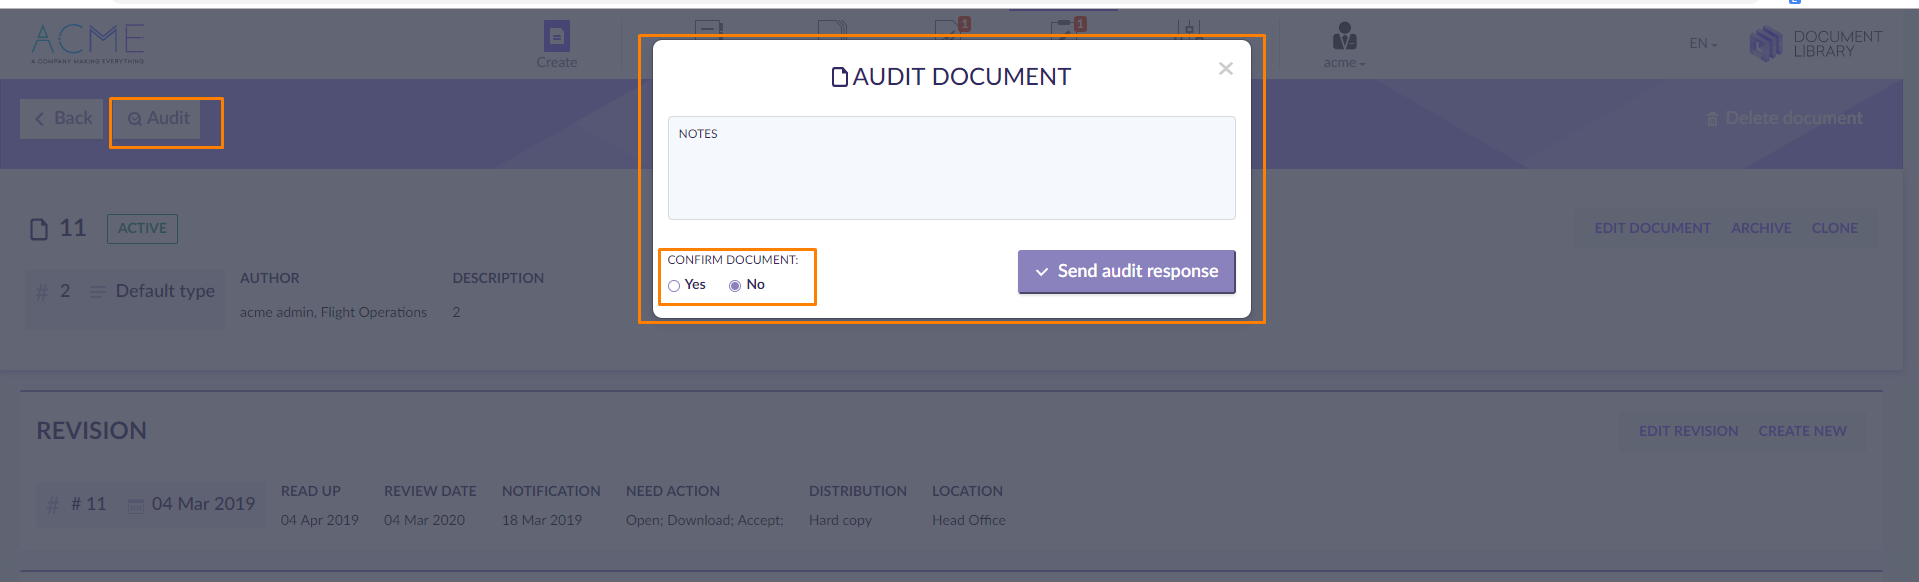Click Clone to duplicate the document
The width and height of the screenshot is (1919, 582).
pyautogui.click(x=1834, y=228)
